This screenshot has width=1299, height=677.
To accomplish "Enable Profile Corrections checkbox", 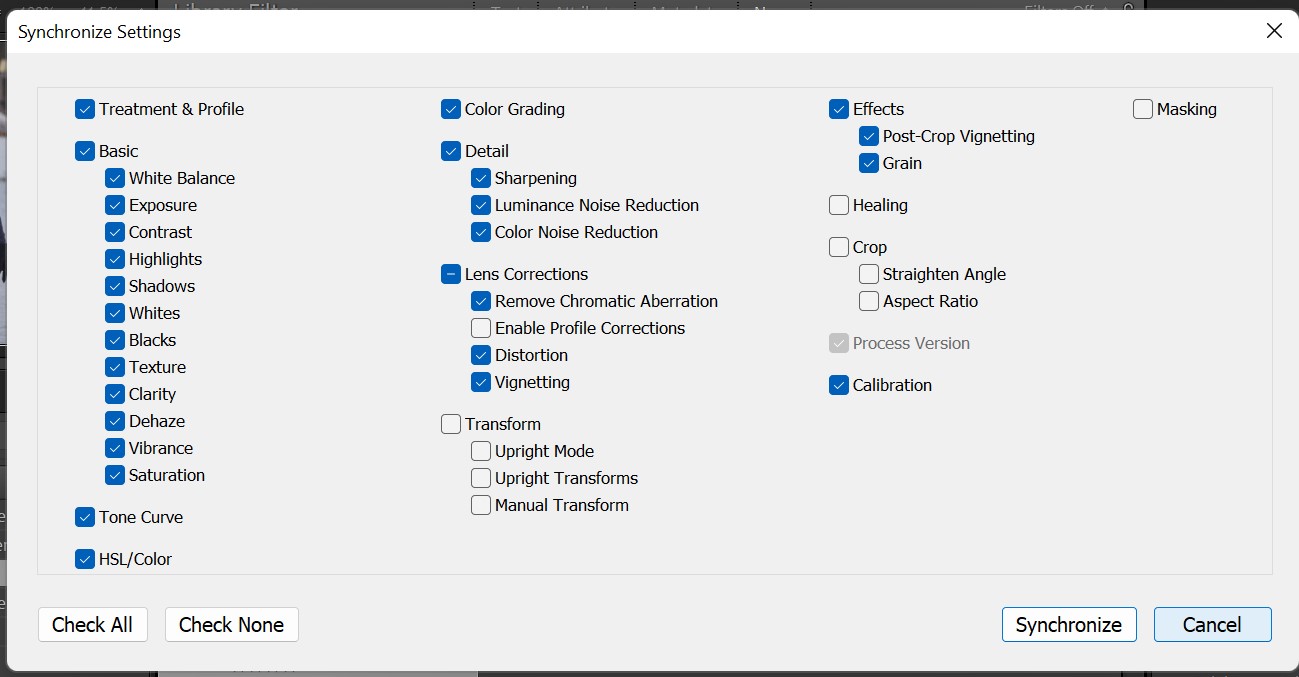I will tap(481, 328).
